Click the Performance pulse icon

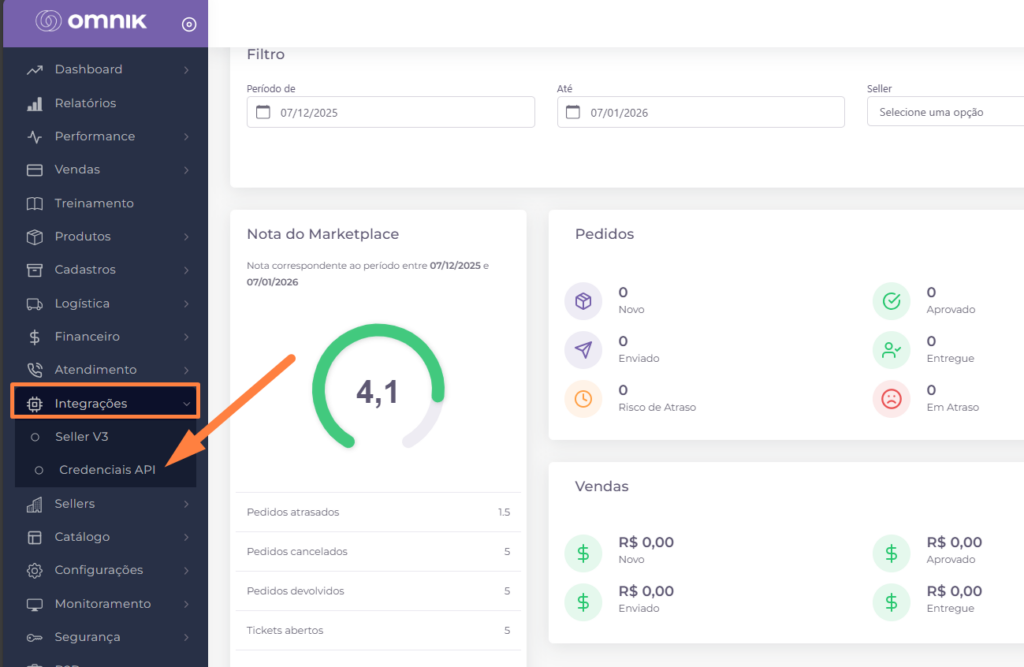coord(35,136)
